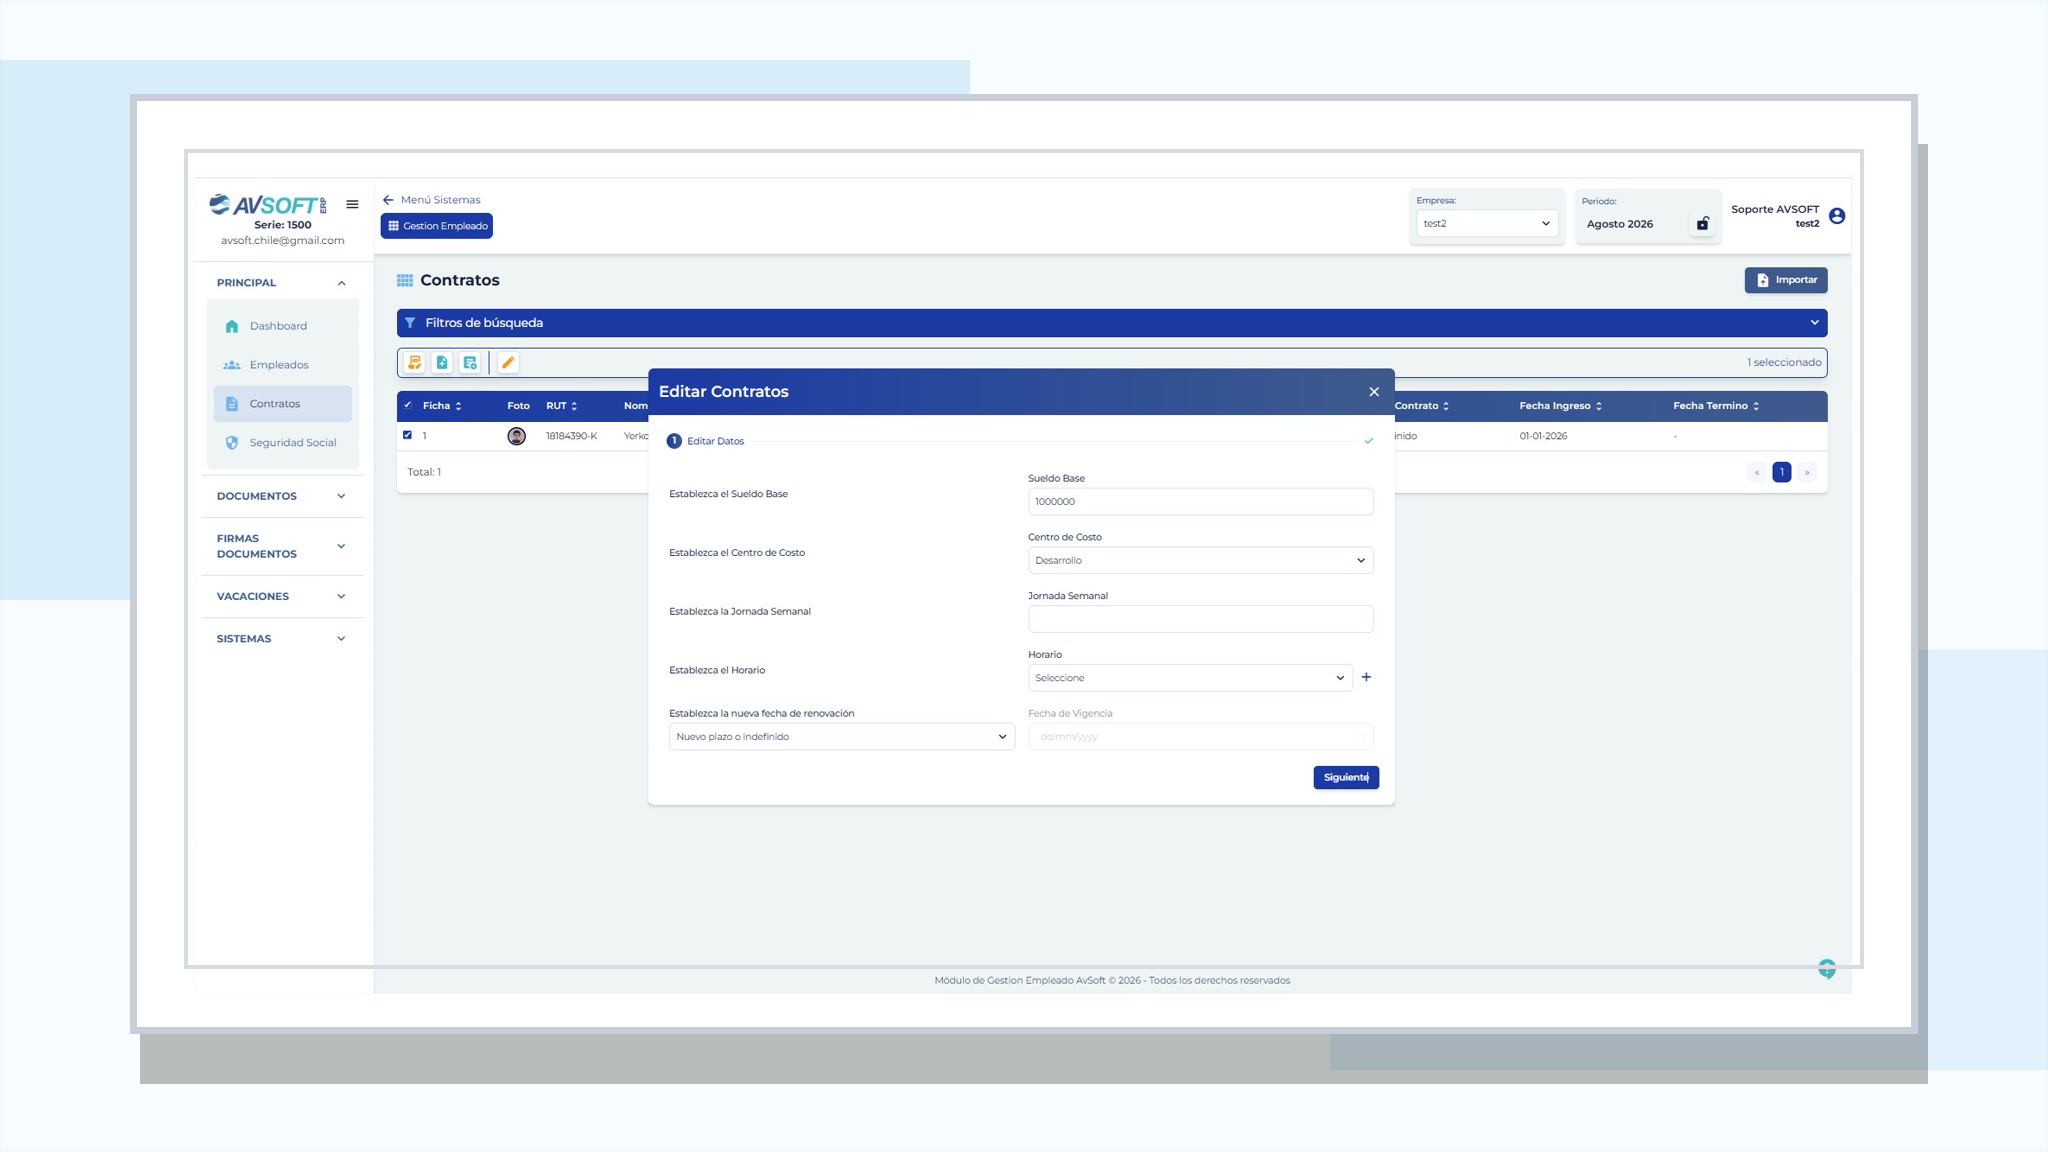Sort by the Ficha column arrows
Viewport: 2048px width, 1152px height.
tap(458, 406)
